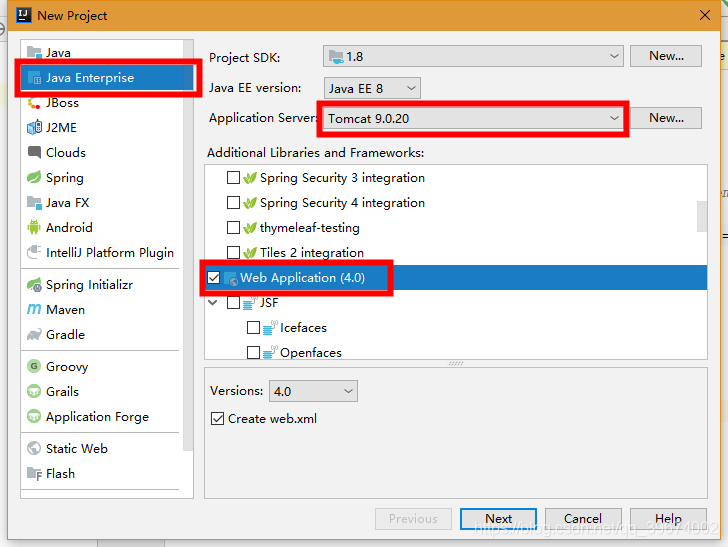728x547 pixels.
Task: Click the frameworks list vertical scrollbar thumb
Action: [702, 216]
